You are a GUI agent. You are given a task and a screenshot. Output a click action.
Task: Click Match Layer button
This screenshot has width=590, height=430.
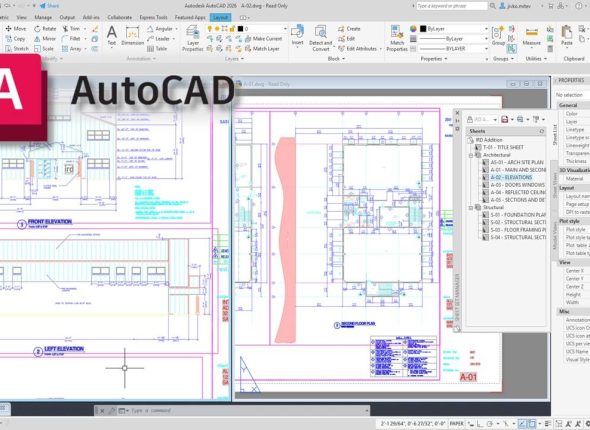262,49
